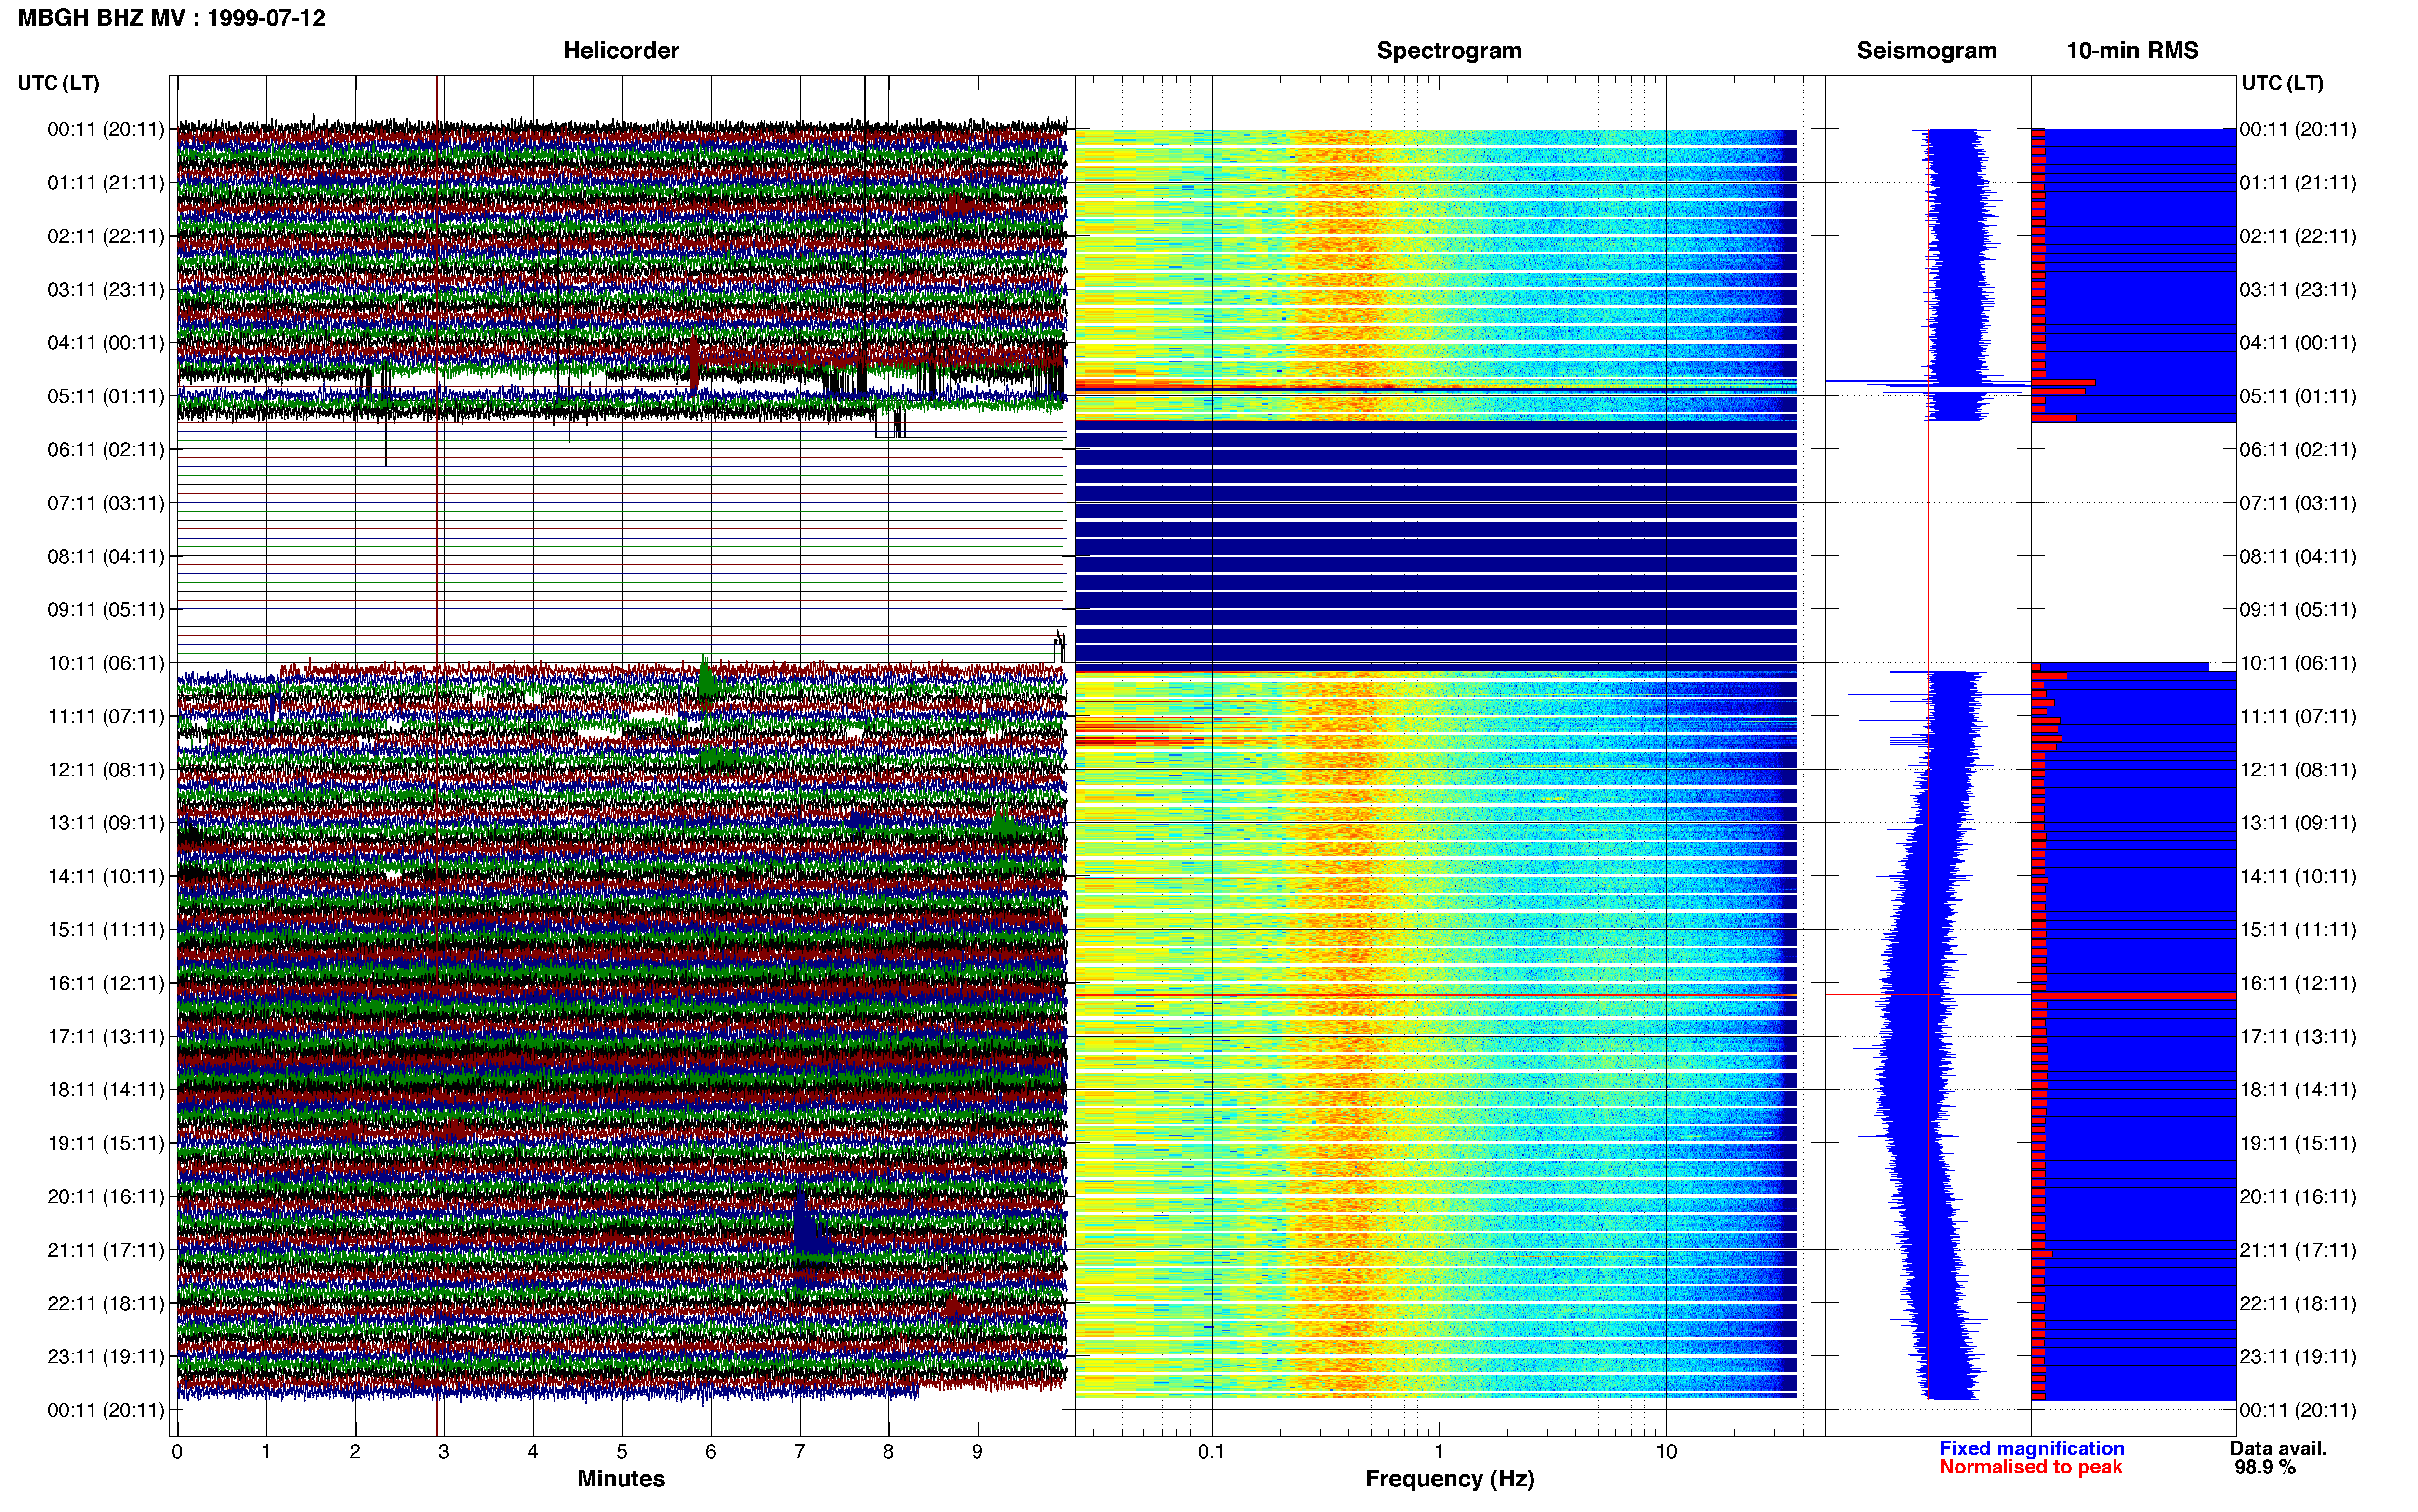Click right-side time label 16:11 (12:11)

pyautogui.click(x=2298, y=983)
